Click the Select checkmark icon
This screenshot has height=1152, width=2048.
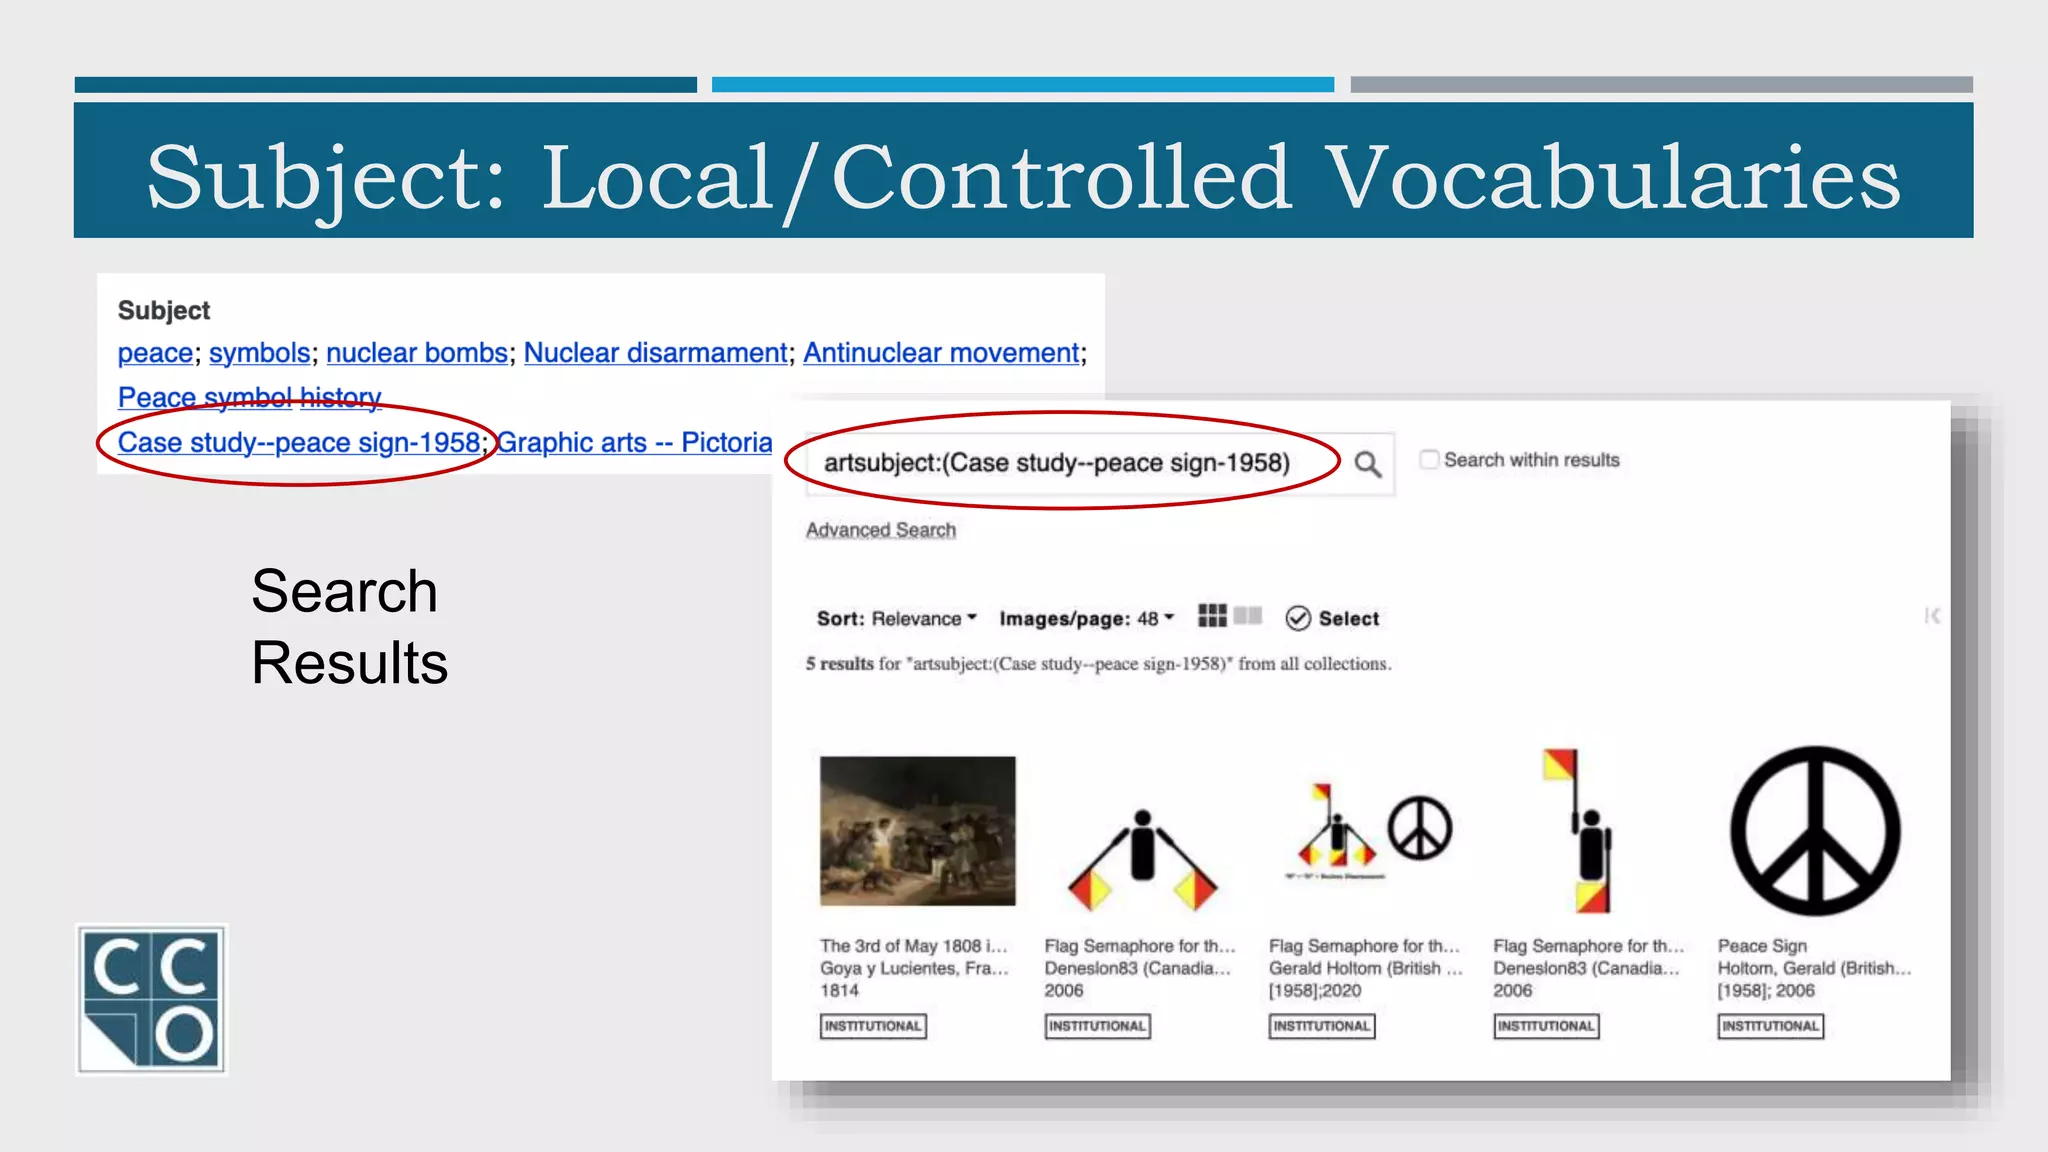[x=1298, y=618]
